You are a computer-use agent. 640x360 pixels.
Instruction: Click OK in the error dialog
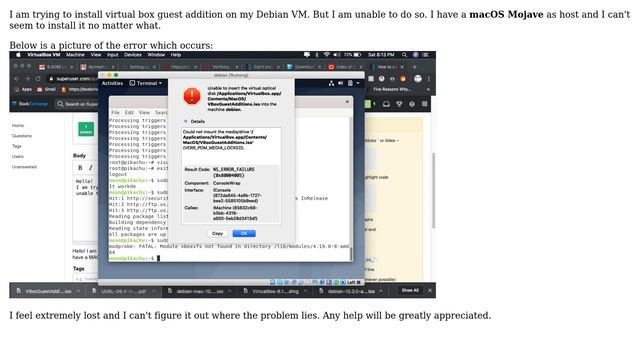coord(244,233)
